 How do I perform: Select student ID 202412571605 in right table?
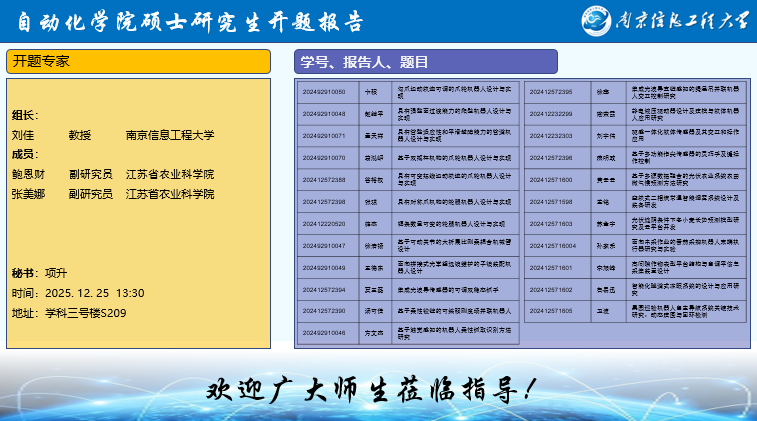coord(551,311)
